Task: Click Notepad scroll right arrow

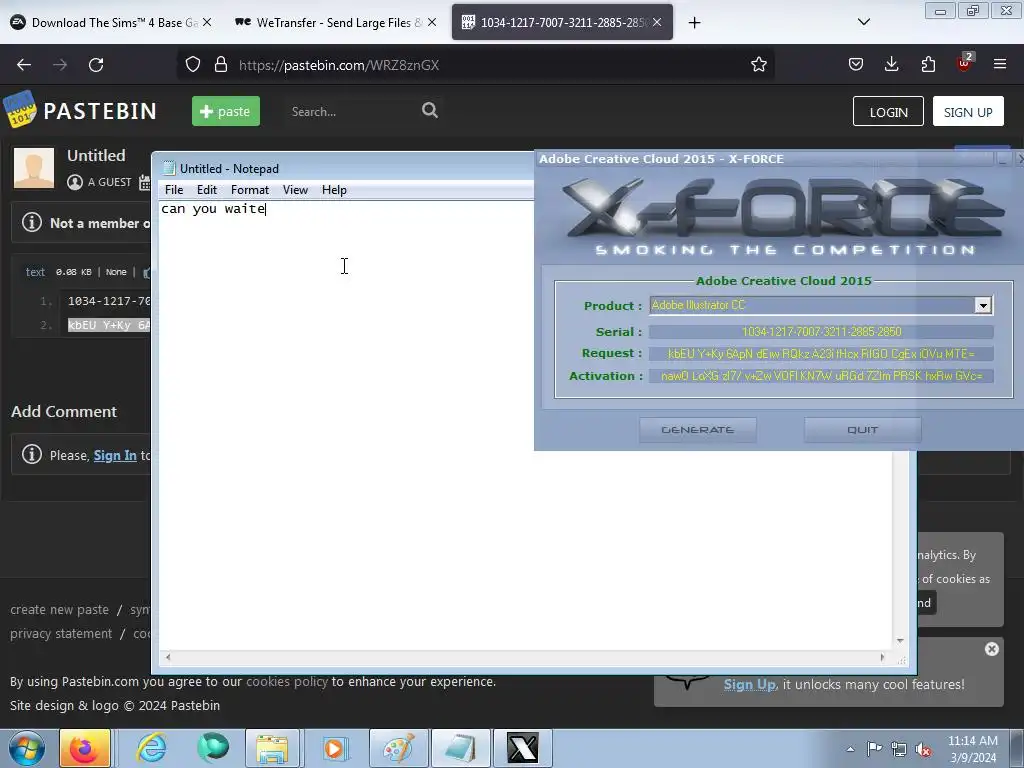Action: pyautogui.click(x=882, y=657)
